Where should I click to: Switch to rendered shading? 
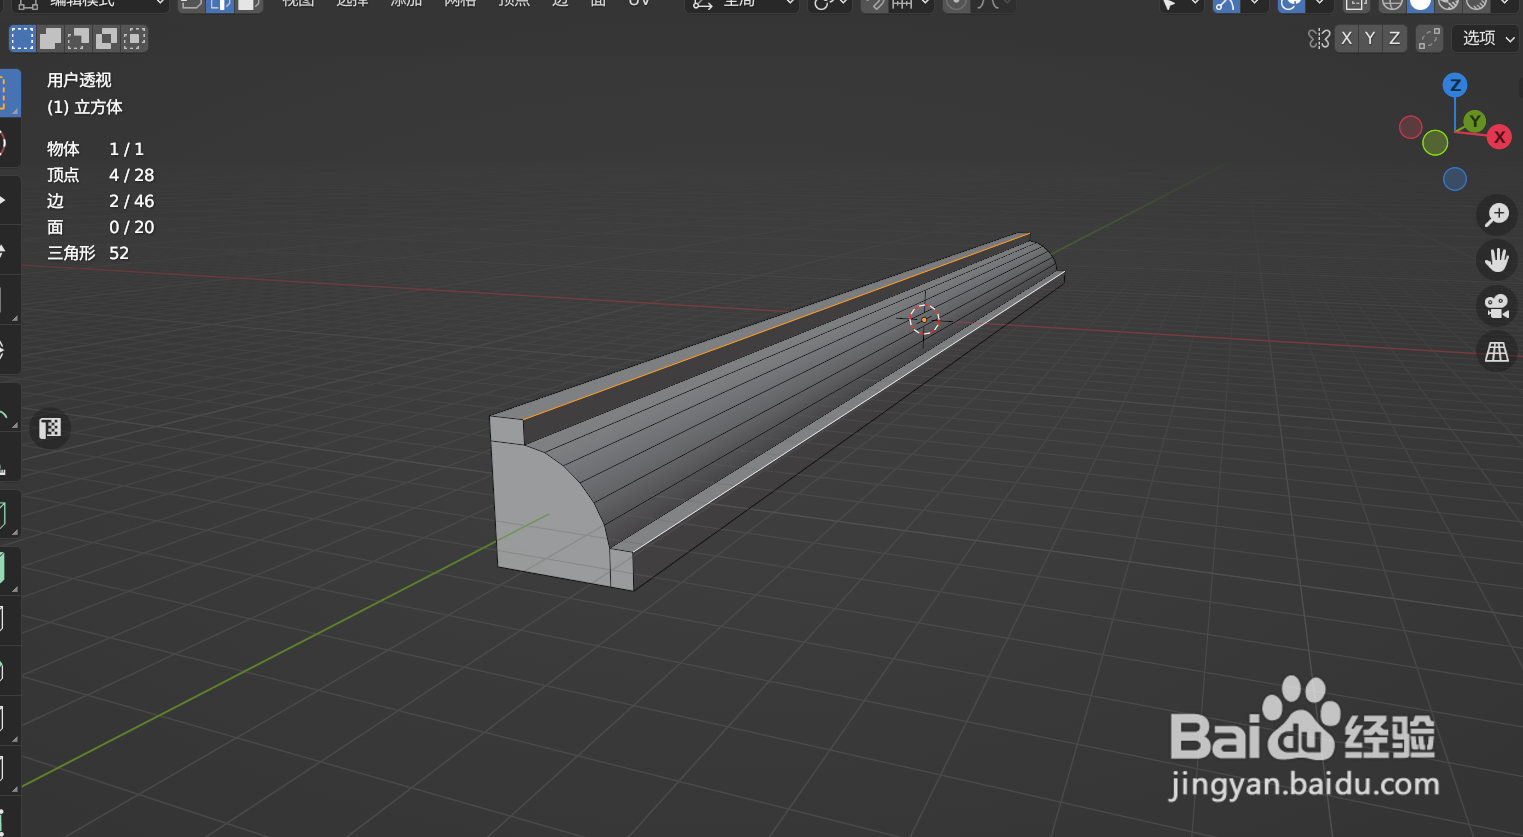click(x=1476, y=4)
